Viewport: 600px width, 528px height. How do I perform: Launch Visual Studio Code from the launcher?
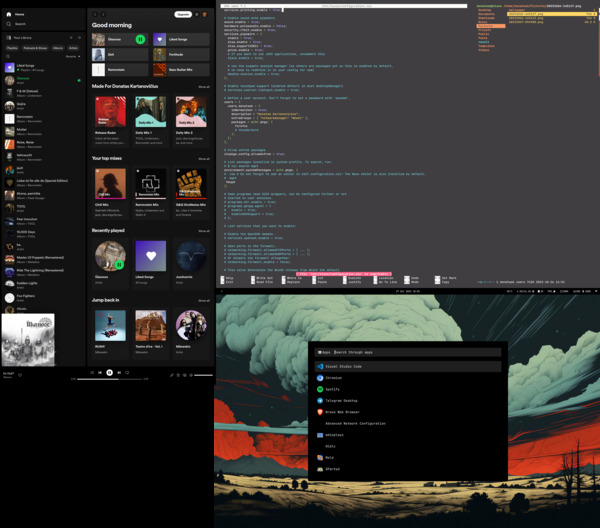click(x=408, y=366)
